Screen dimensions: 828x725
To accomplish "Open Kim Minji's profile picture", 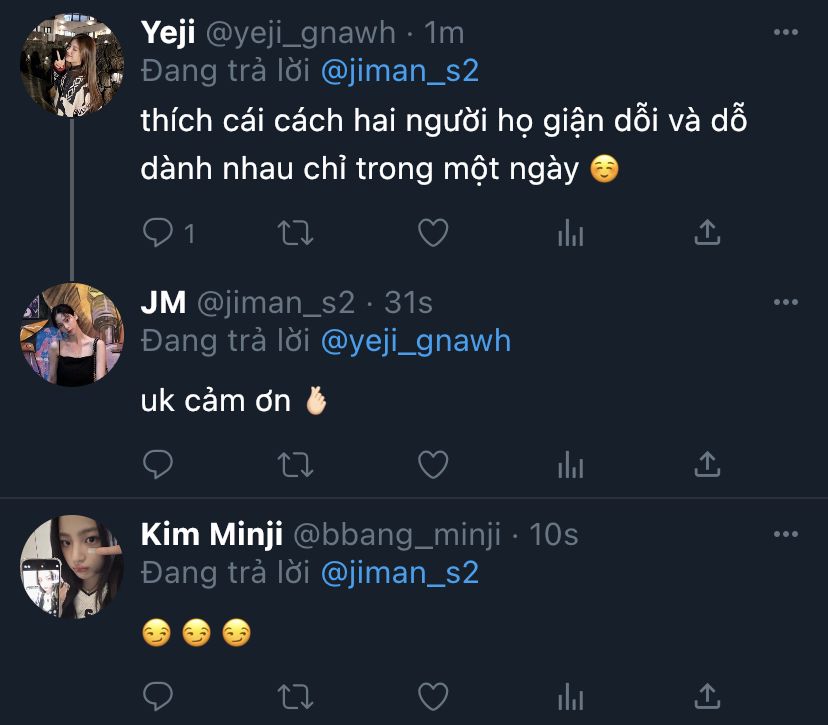I will point(71,566).
